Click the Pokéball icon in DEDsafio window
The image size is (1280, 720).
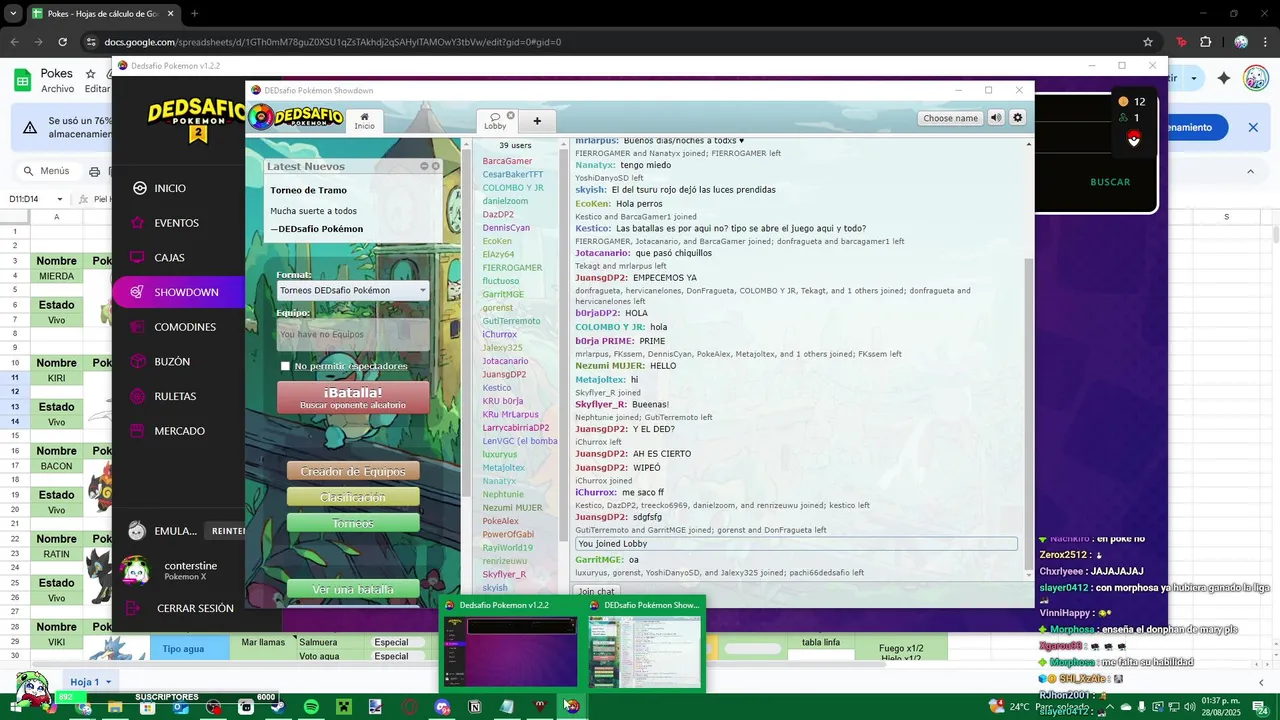pos(1133,138)
